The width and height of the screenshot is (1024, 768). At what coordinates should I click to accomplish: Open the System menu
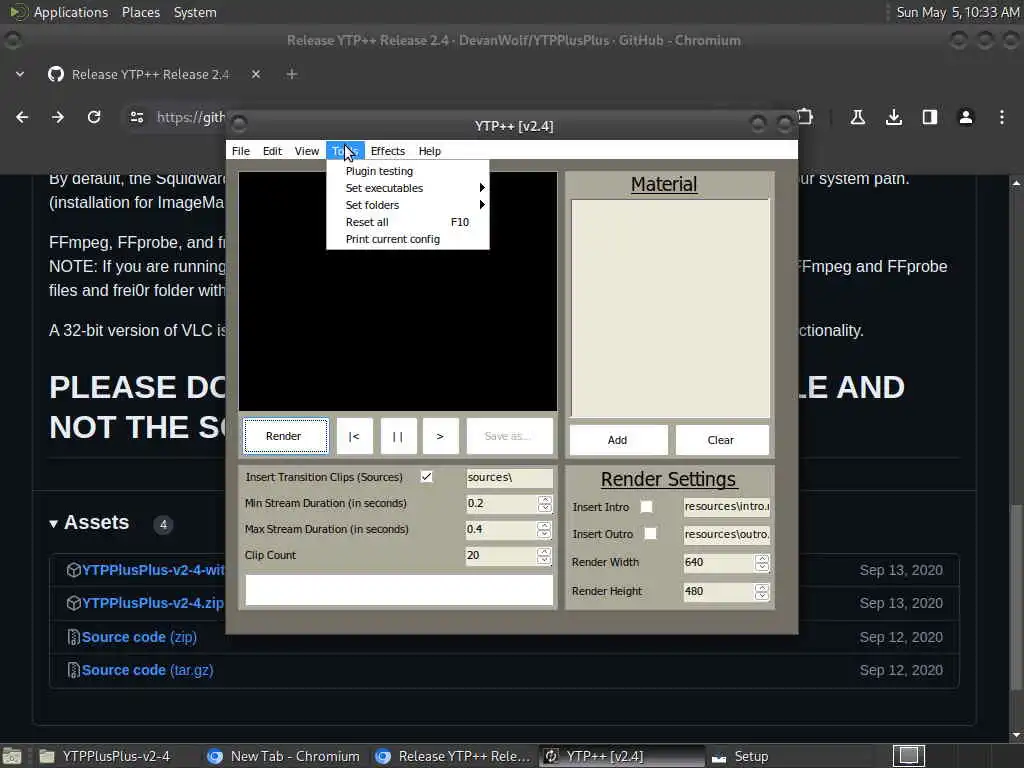click(195, 12)
